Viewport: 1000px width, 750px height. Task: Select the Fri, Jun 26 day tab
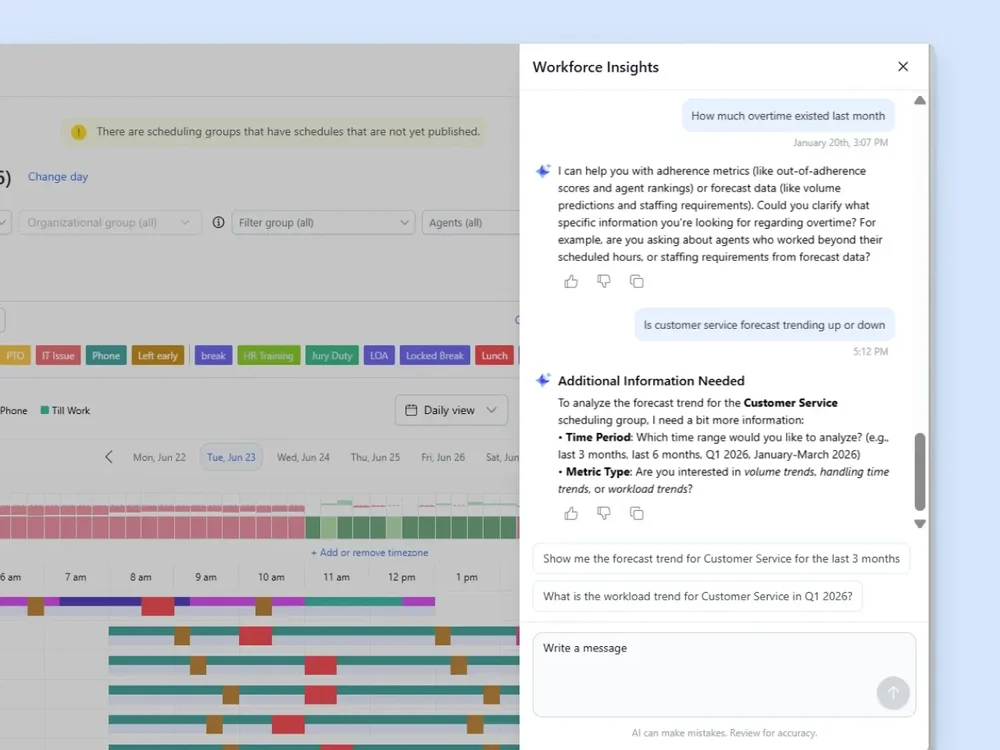[x=443, y=457]
